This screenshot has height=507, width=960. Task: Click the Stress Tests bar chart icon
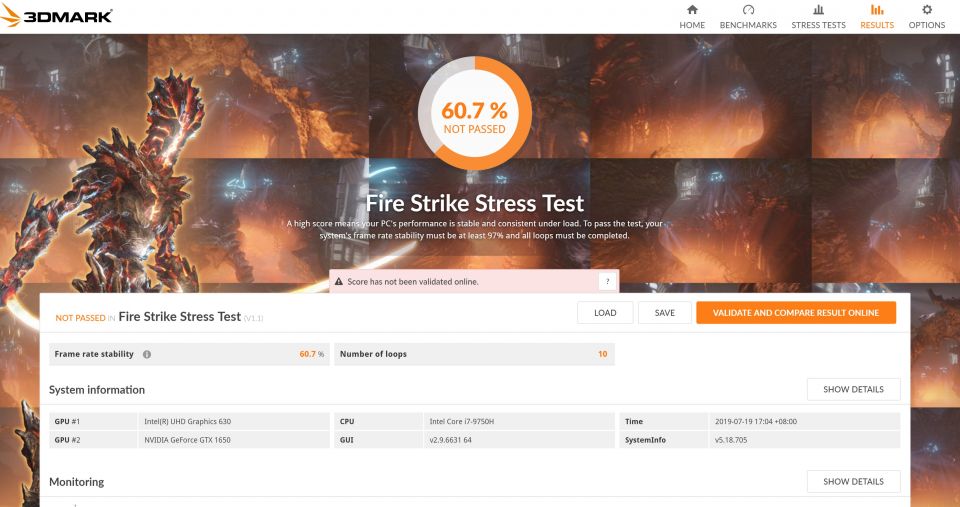pyautogui.click(x=818, y=10)
